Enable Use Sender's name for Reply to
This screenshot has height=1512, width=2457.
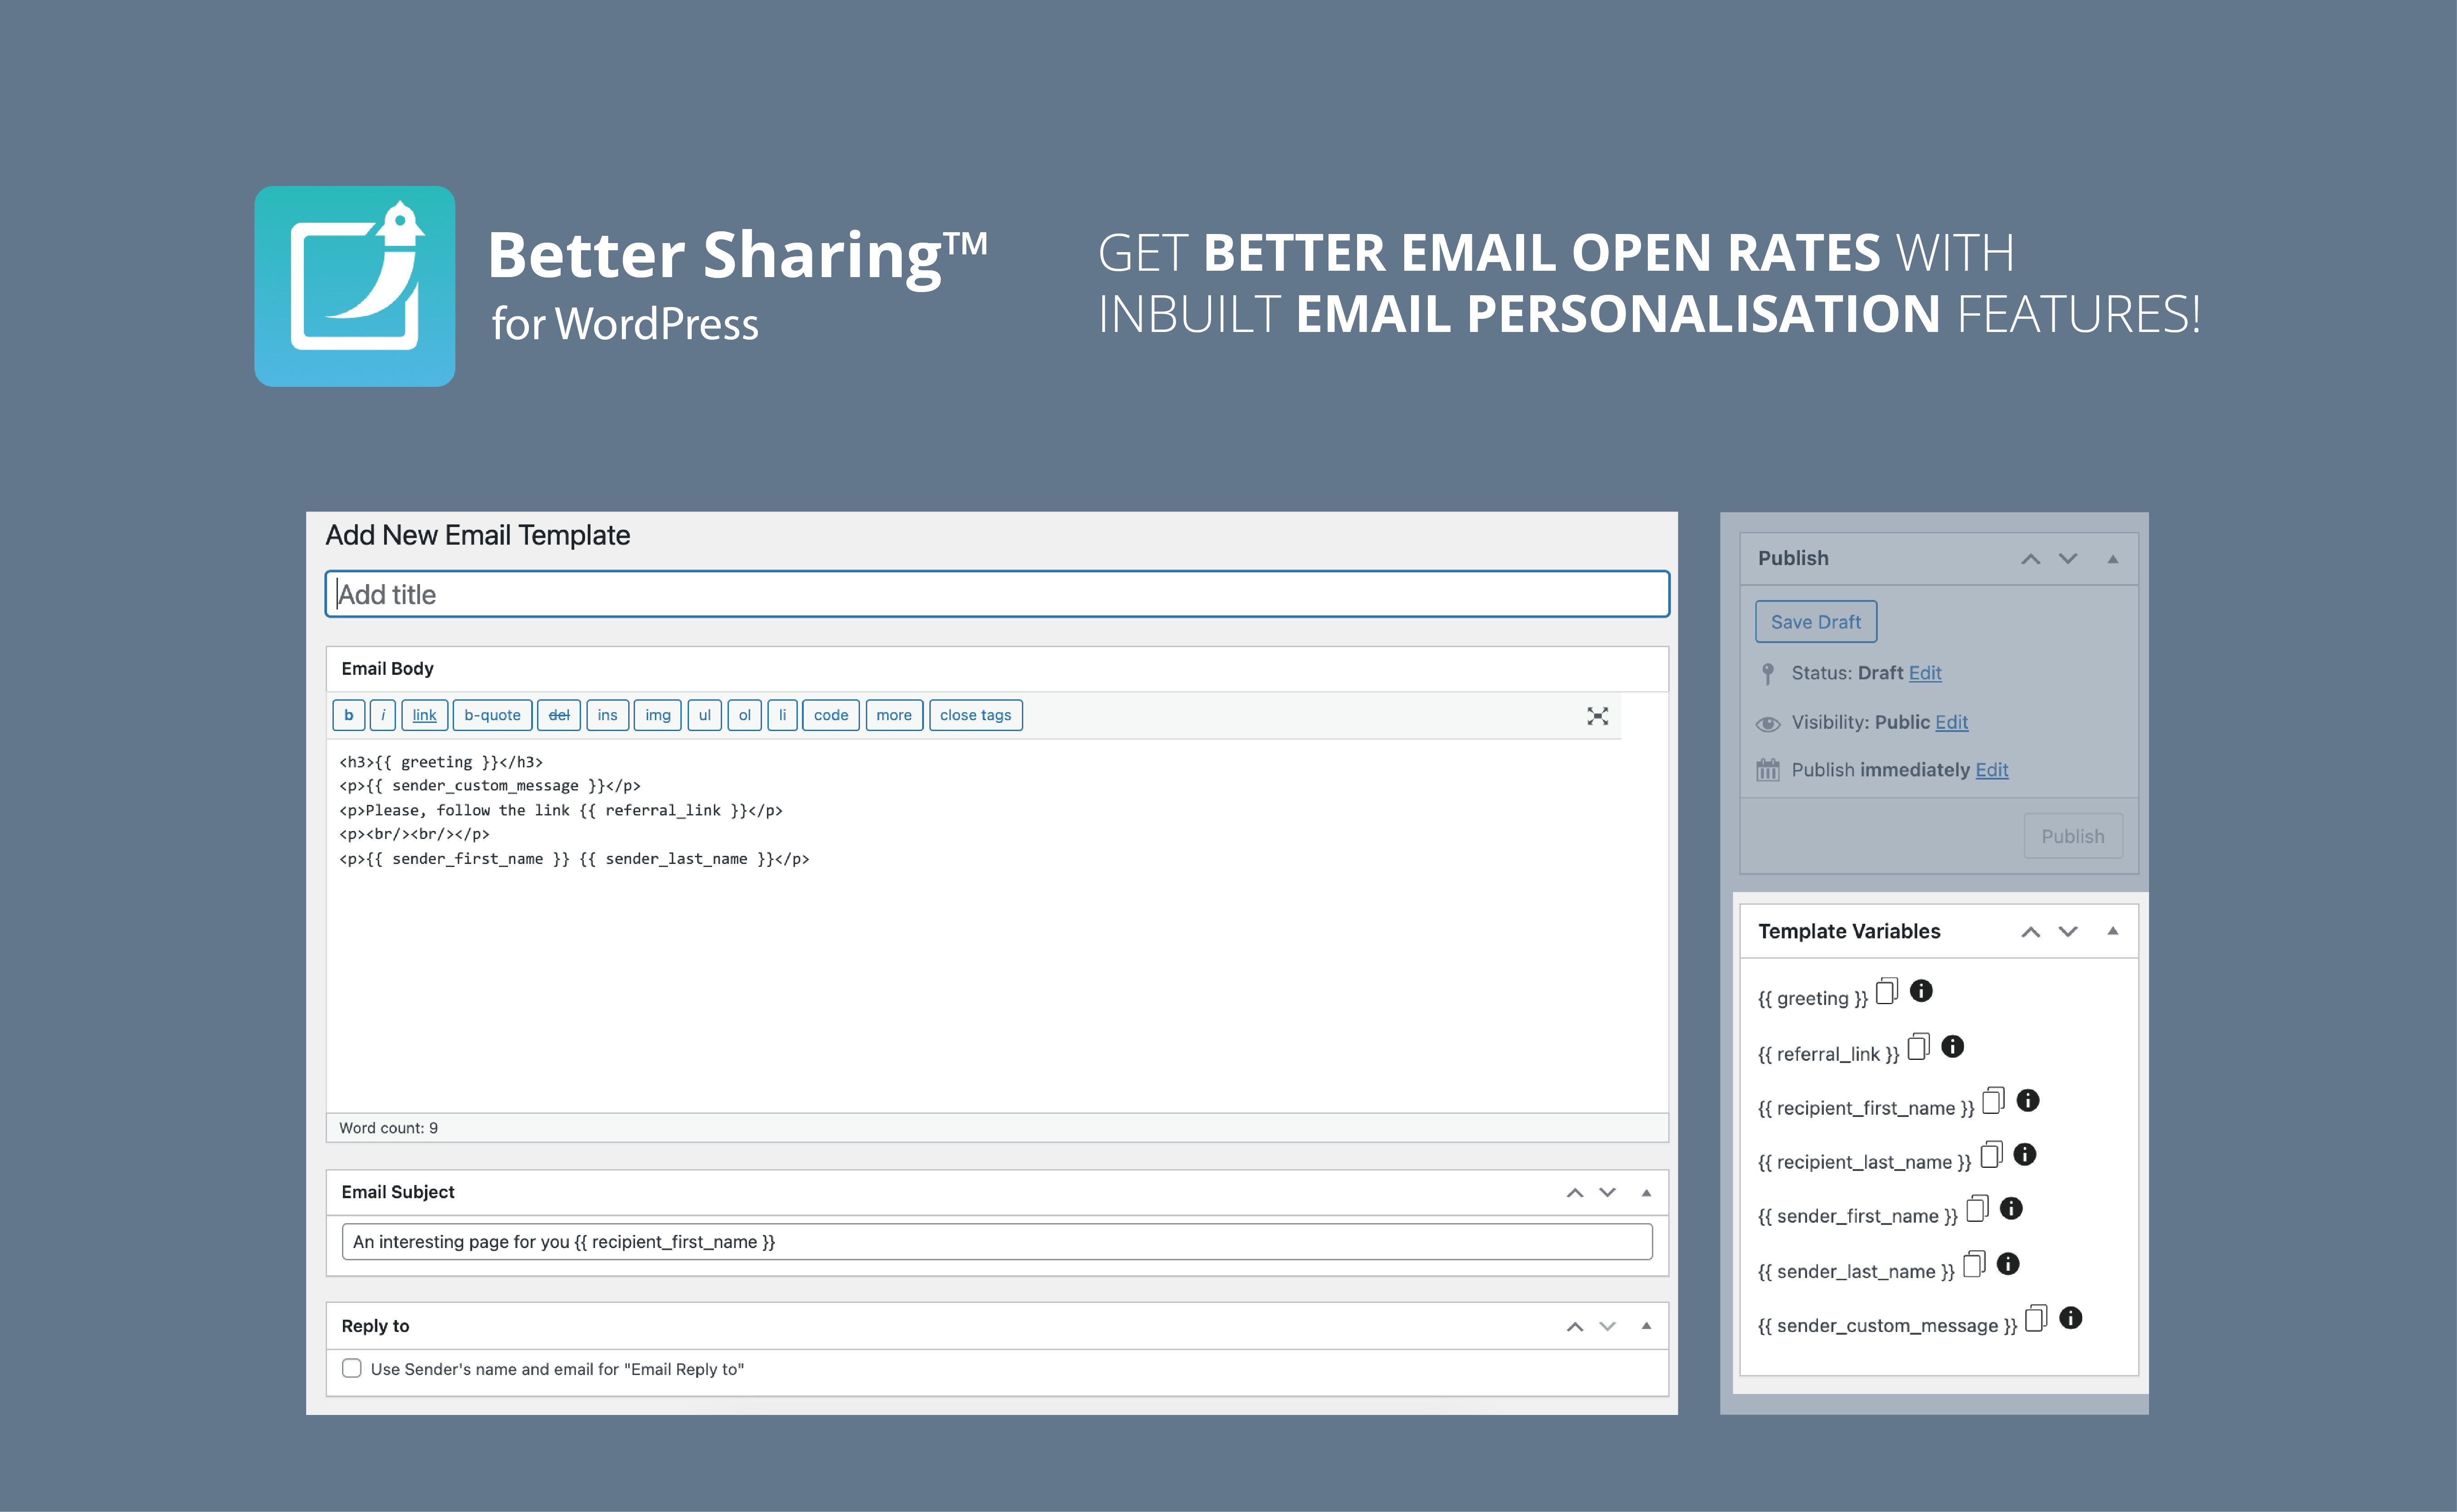click(x=351, y=1368)
